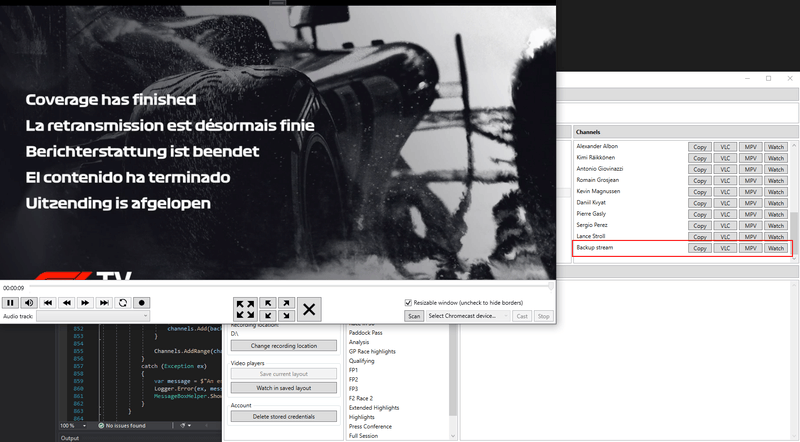Click the fast forward double-arrow icon
800x442 pixels.
click(85, 303)
